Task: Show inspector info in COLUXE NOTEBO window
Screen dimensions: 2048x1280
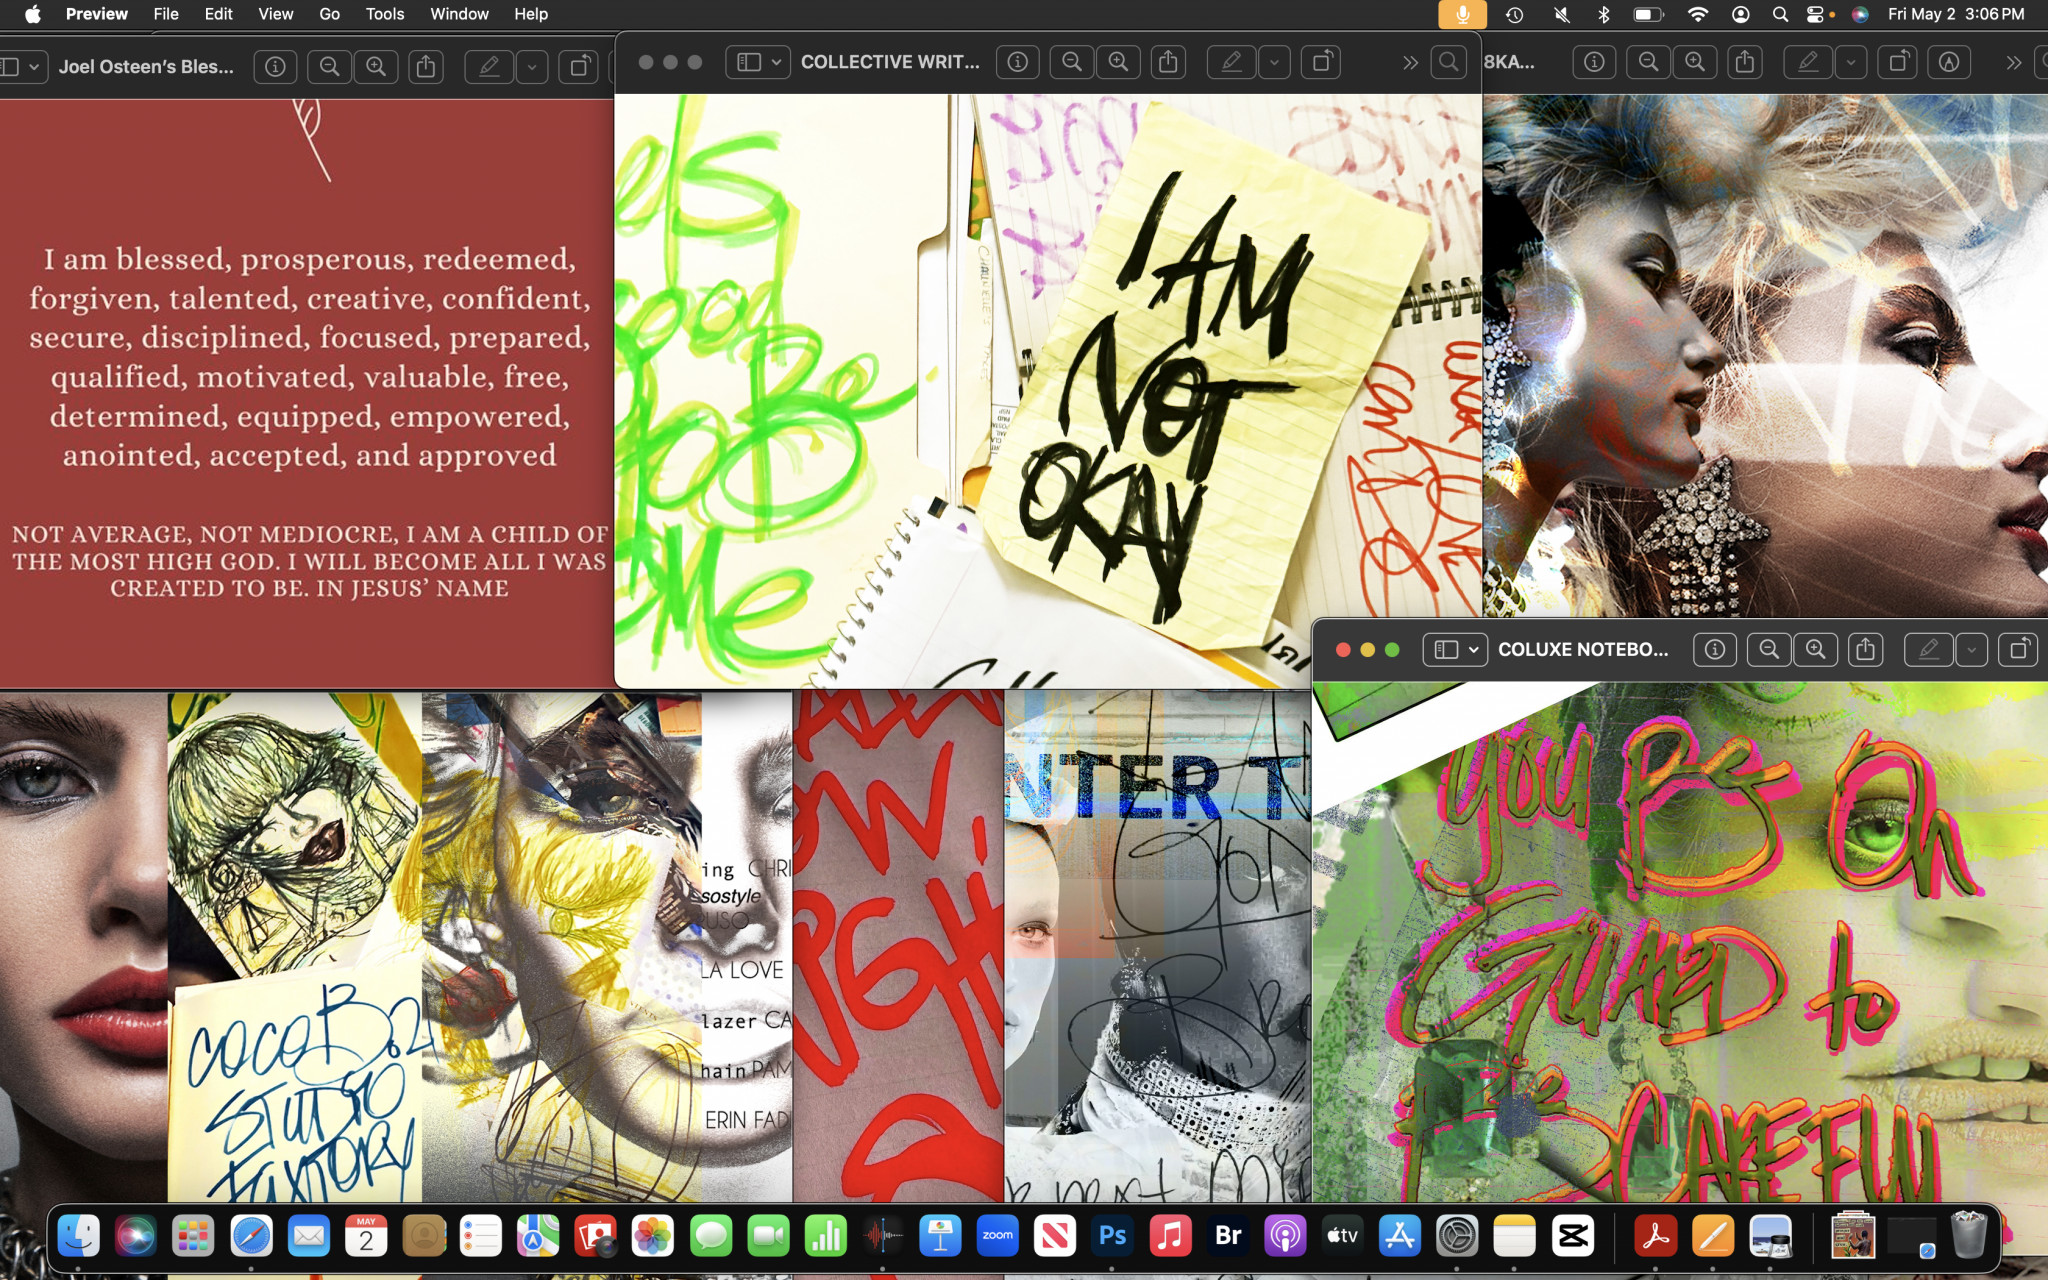Action: (x=1714, y=650)
